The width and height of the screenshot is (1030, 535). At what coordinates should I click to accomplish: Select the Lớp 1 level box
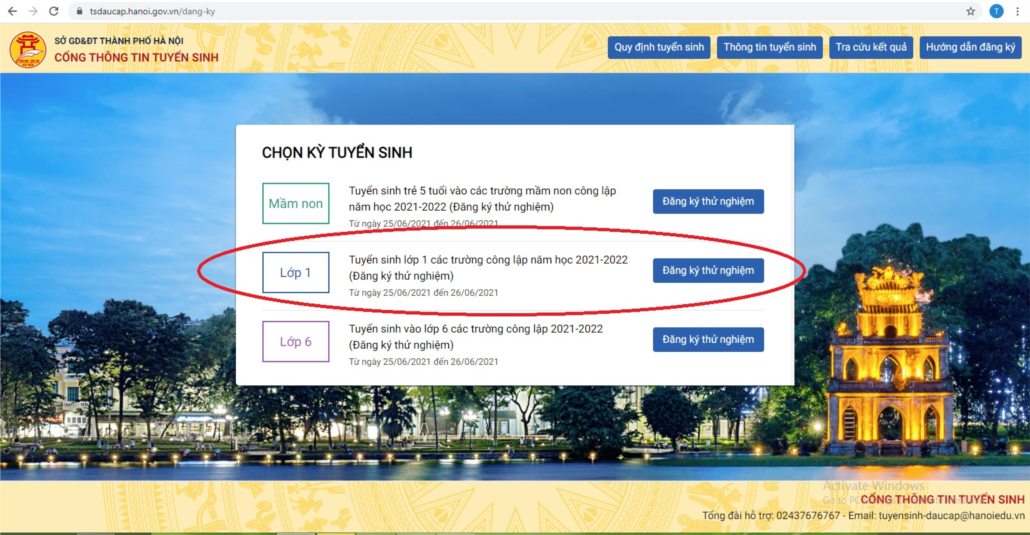point(295,272)
